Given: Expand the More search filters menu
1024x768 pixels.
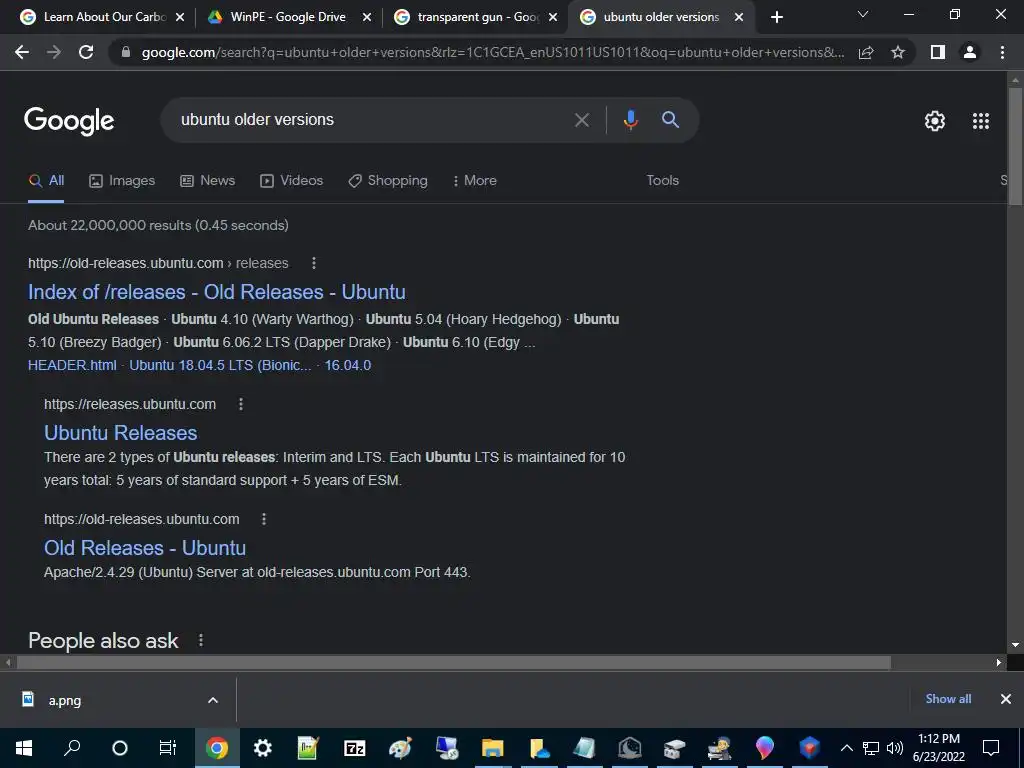Looking at the screenshot, I should tap(474, 180).
